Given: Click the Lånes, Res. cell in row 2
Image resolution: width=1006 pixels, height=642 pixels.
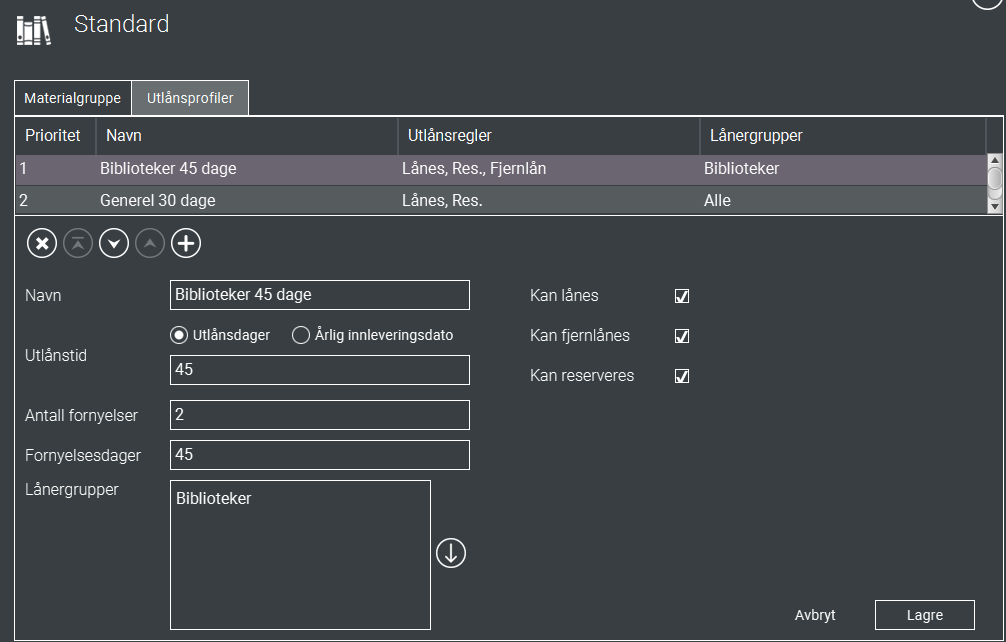Looking at the screenshot, I should tap(442, 201).
